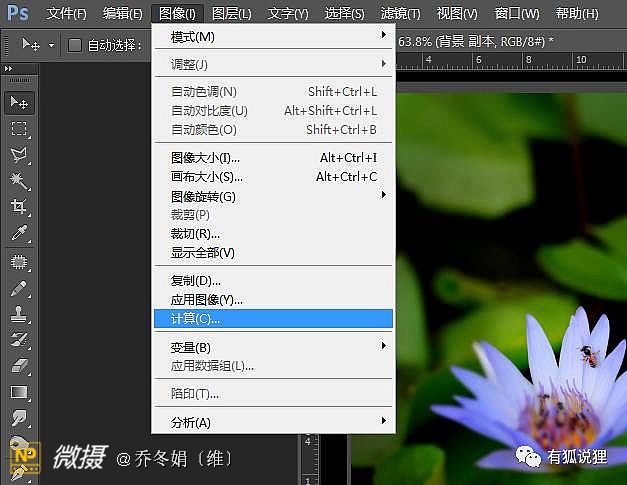
Task: Select the Brush tool
Action: pyautogui.click(x=19, y=288)
